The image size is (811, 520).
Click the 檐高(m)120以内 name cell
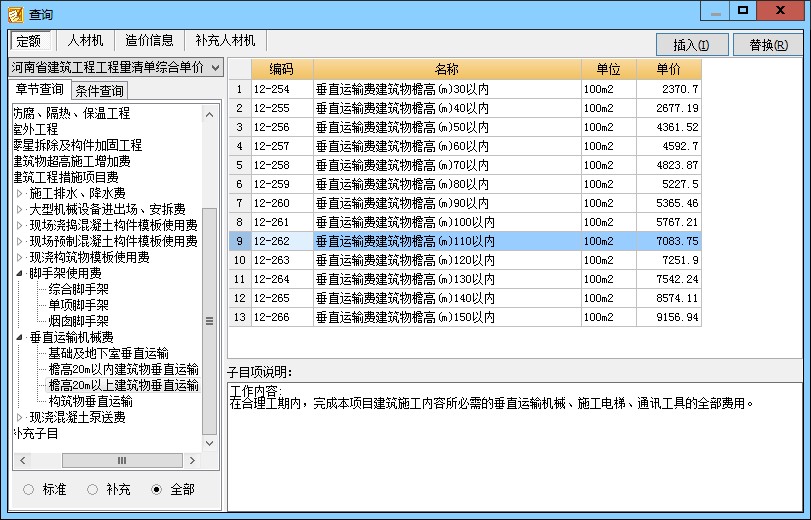447,260
